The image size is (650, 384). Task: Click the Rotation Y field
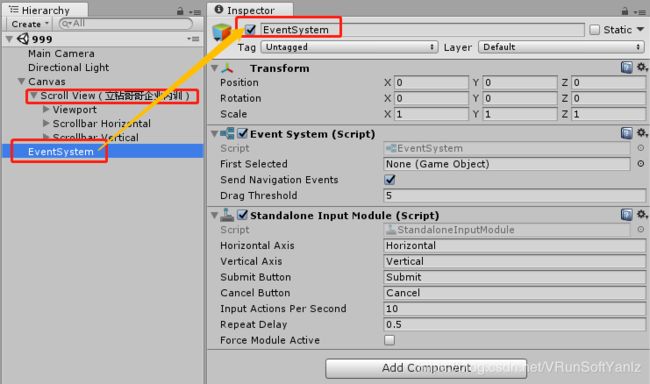coord(520,98)
